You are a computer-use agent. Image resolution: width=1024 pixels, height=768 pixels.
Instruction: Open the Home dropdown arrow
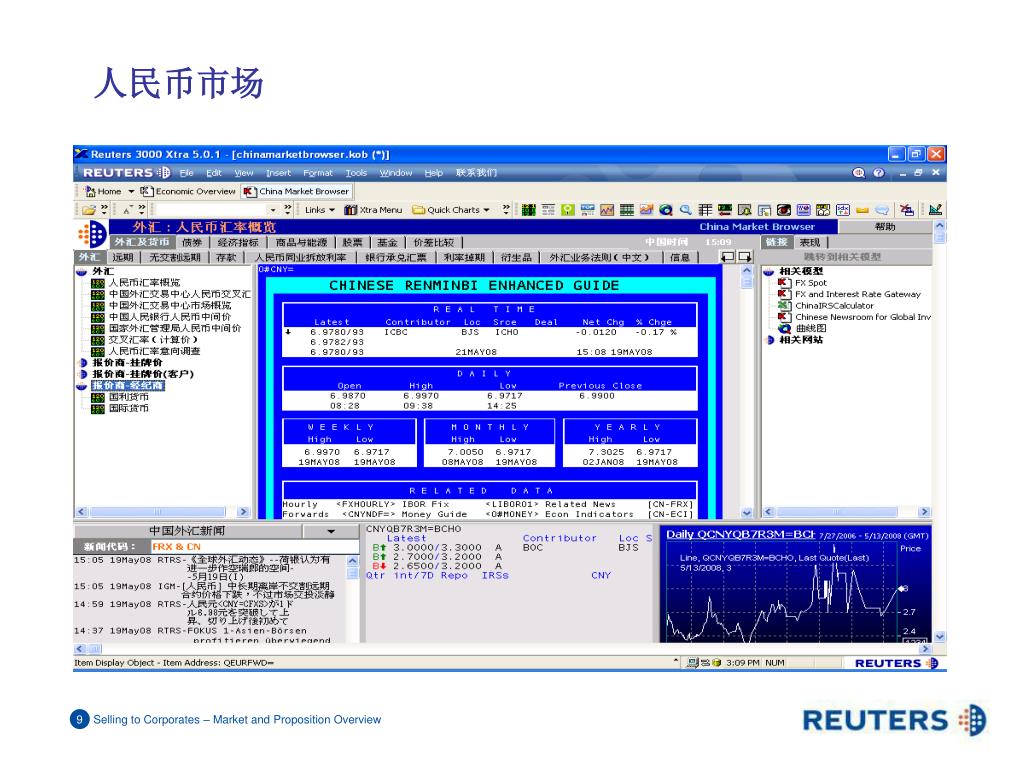pyautogui.click(x=131, y=191)
